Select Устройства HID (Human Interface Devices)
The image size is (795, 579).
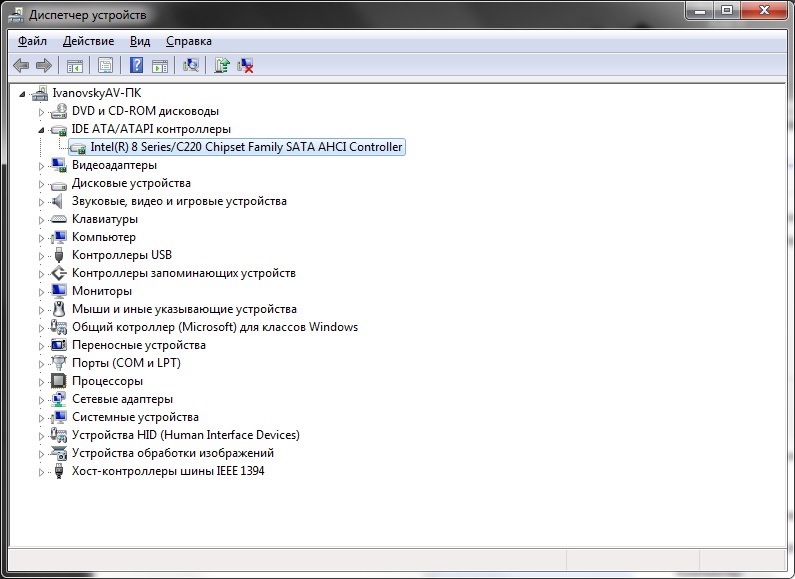186,435
